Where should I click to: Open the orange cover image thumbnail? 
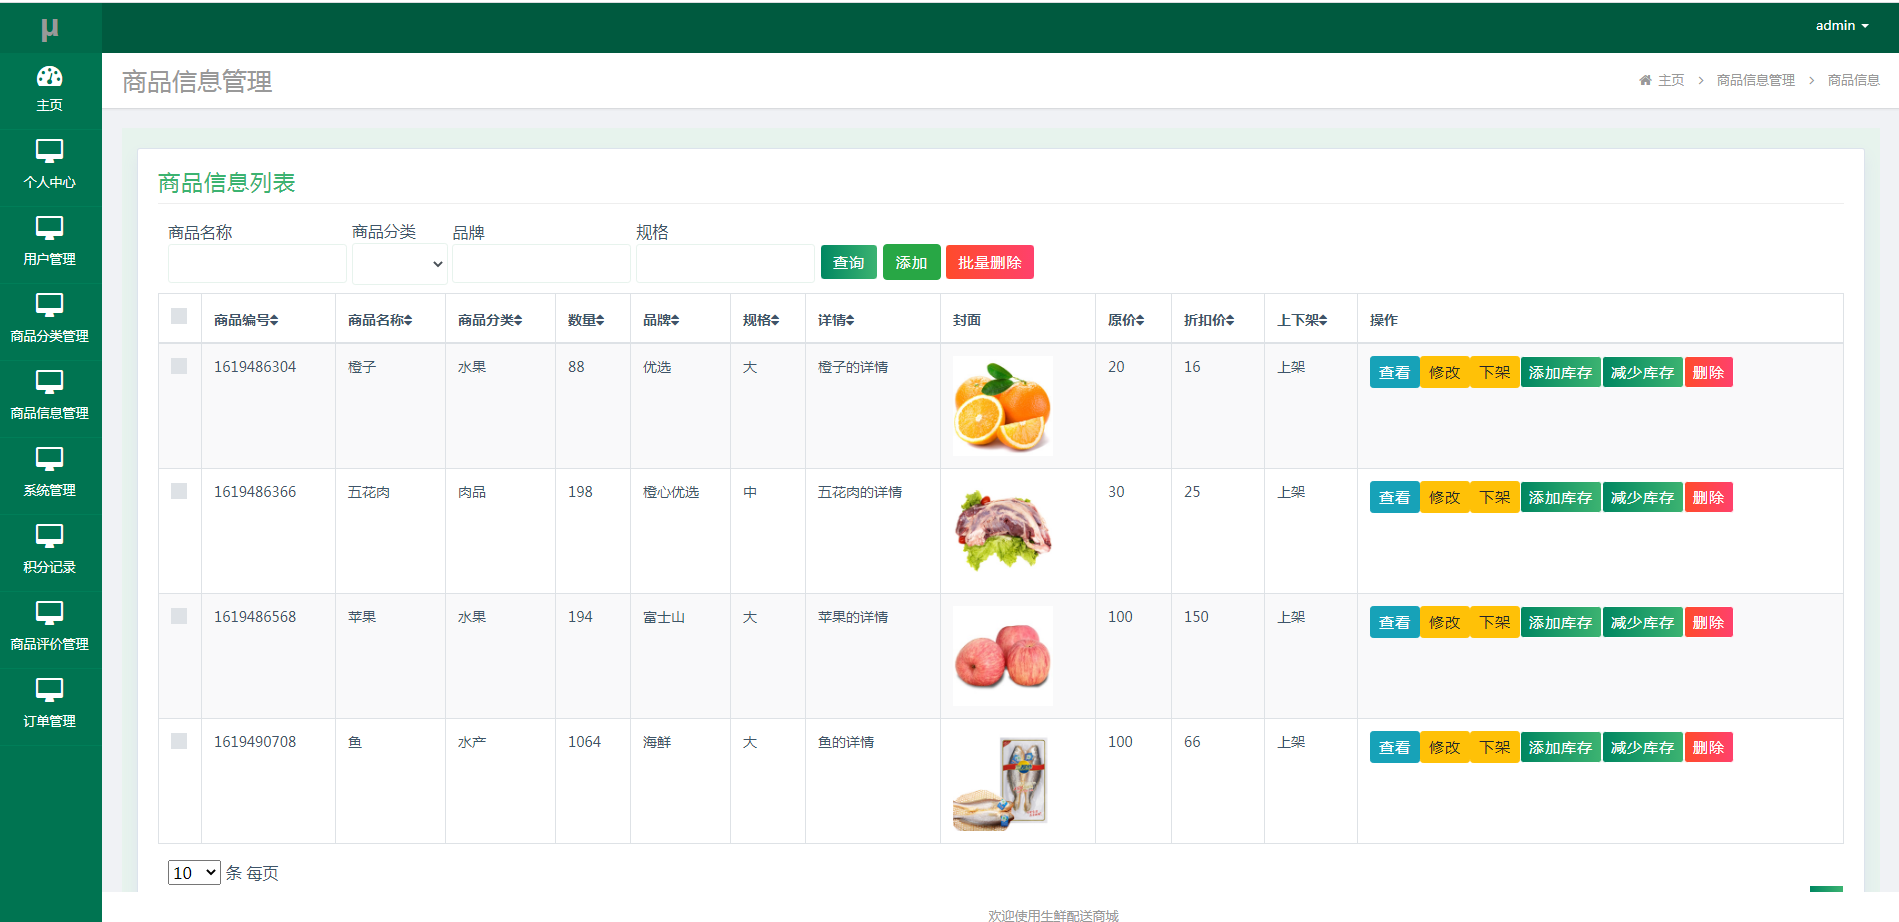pos(1003,406)
